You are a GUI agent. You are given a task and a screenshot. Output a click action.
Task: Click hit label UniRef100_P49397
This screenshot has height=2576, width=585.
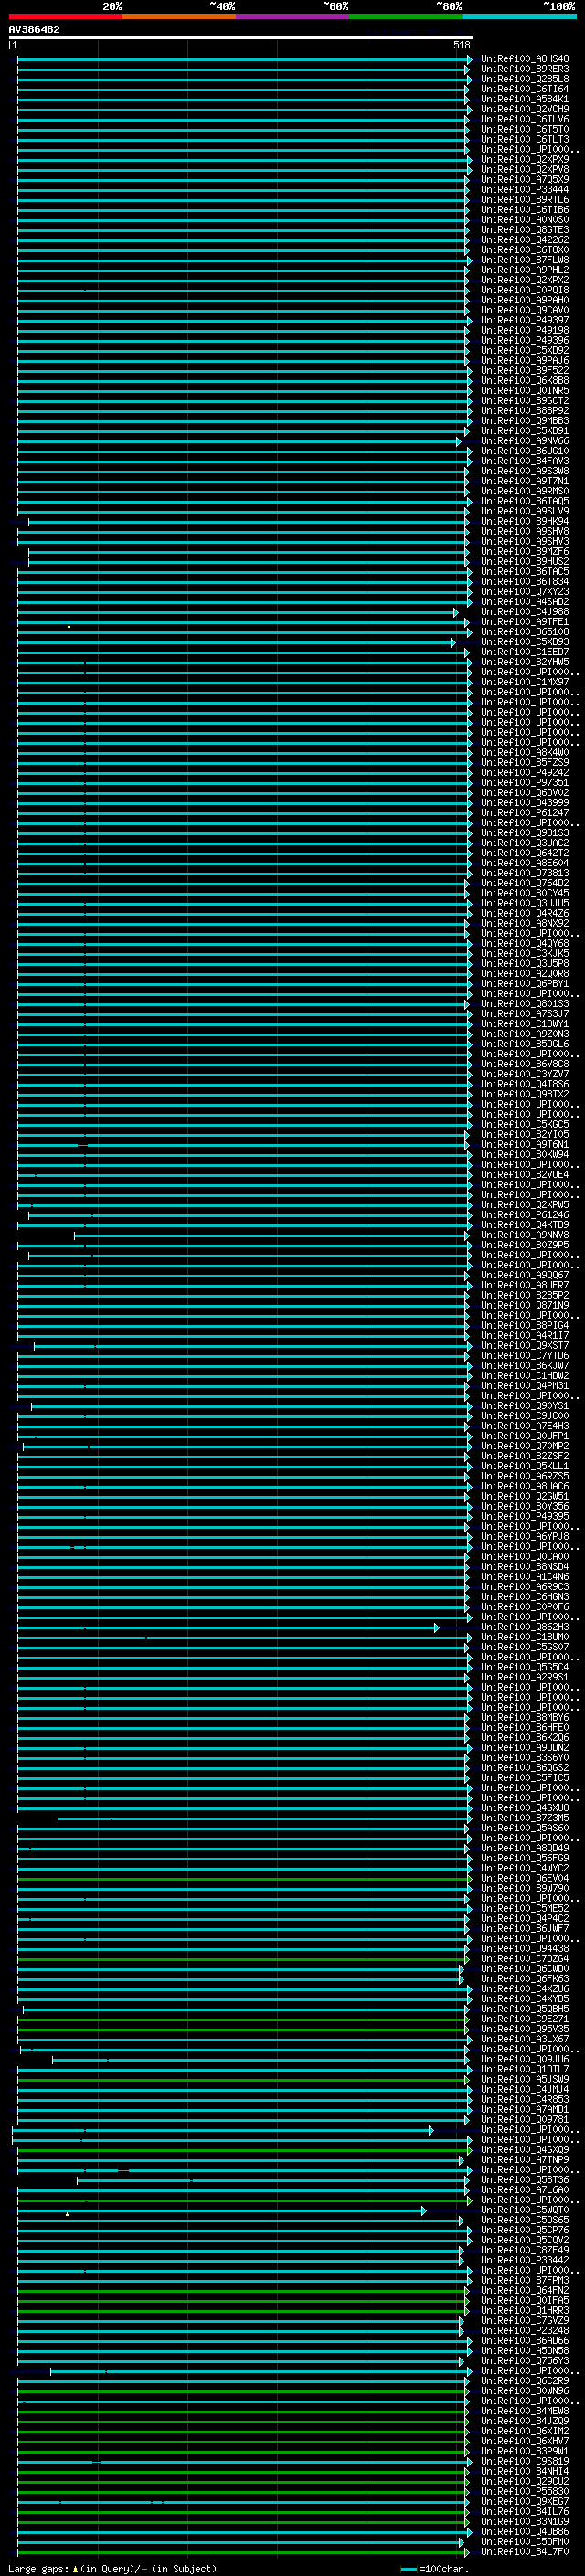[x=524, y=320]
